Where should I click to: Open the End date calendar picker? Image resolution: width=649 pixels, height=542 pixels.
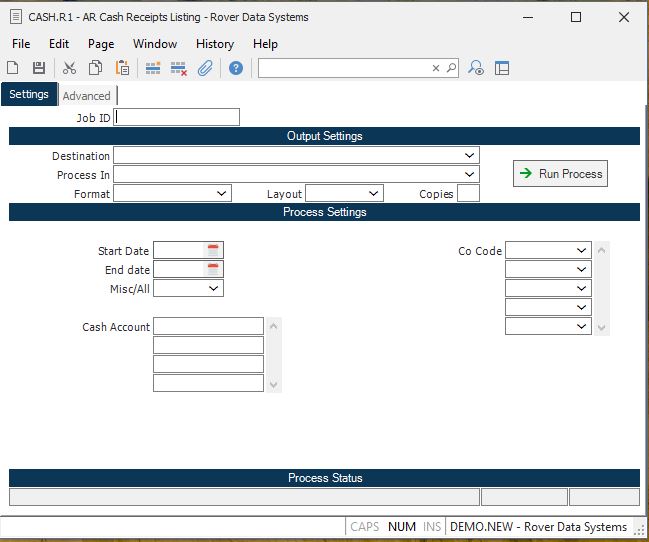pos(213,269)
